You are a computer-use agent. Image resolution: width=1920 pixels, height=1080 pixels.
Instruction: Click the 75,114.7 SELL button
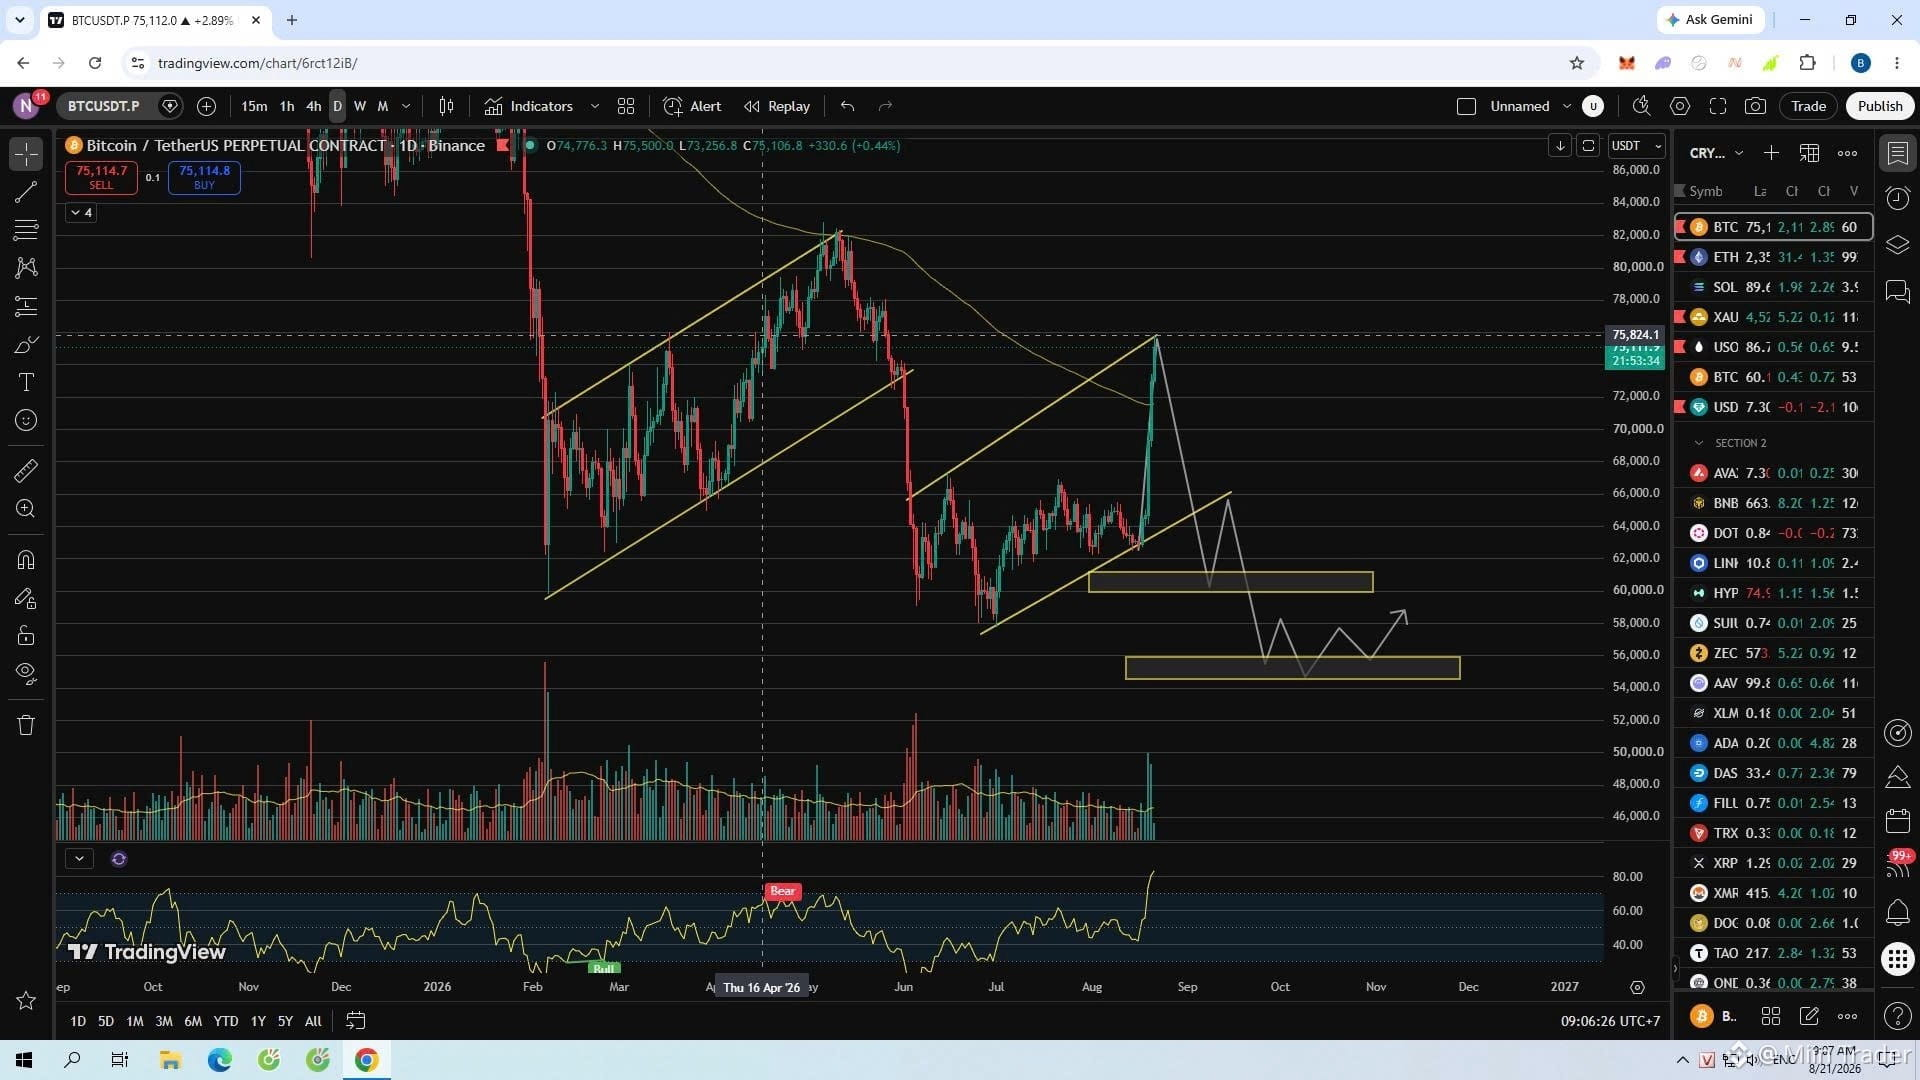(101, 177)
